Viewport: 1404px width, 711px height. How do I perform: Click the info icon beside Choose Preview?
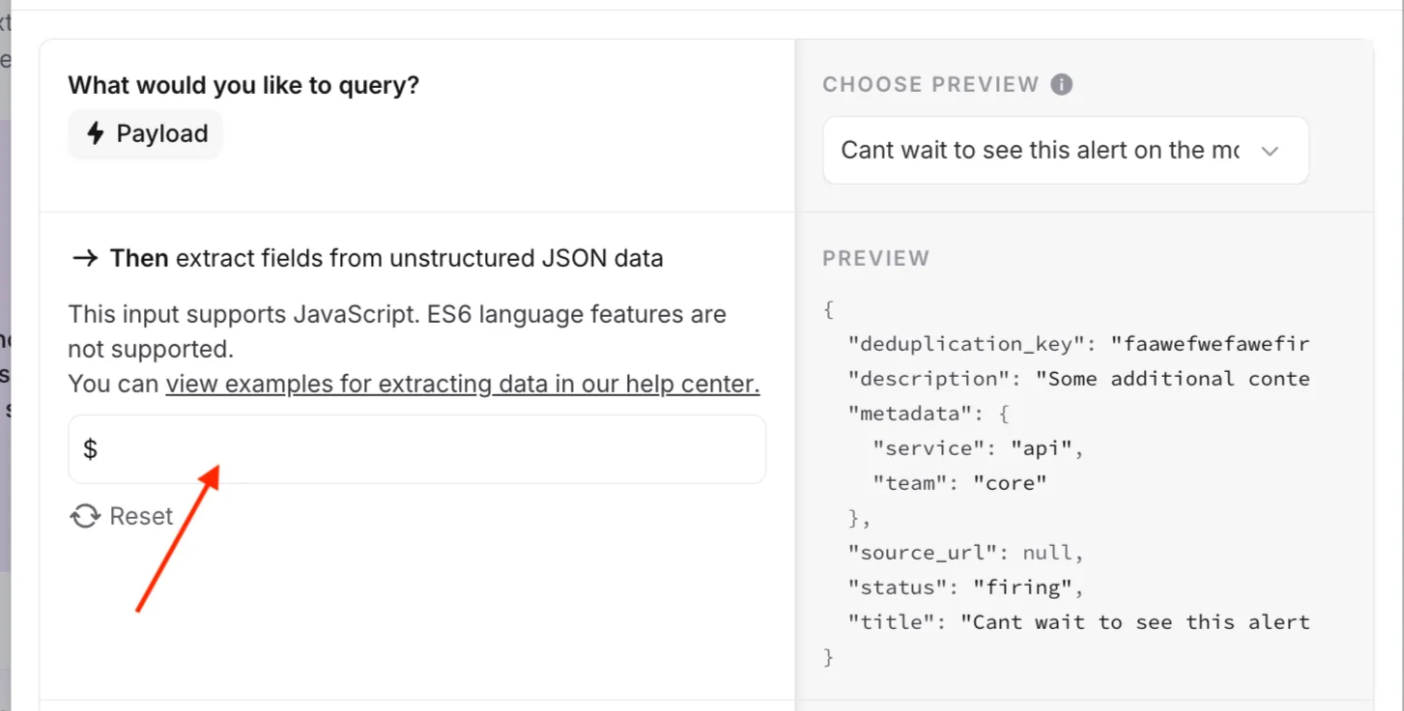coord(1062,85)
